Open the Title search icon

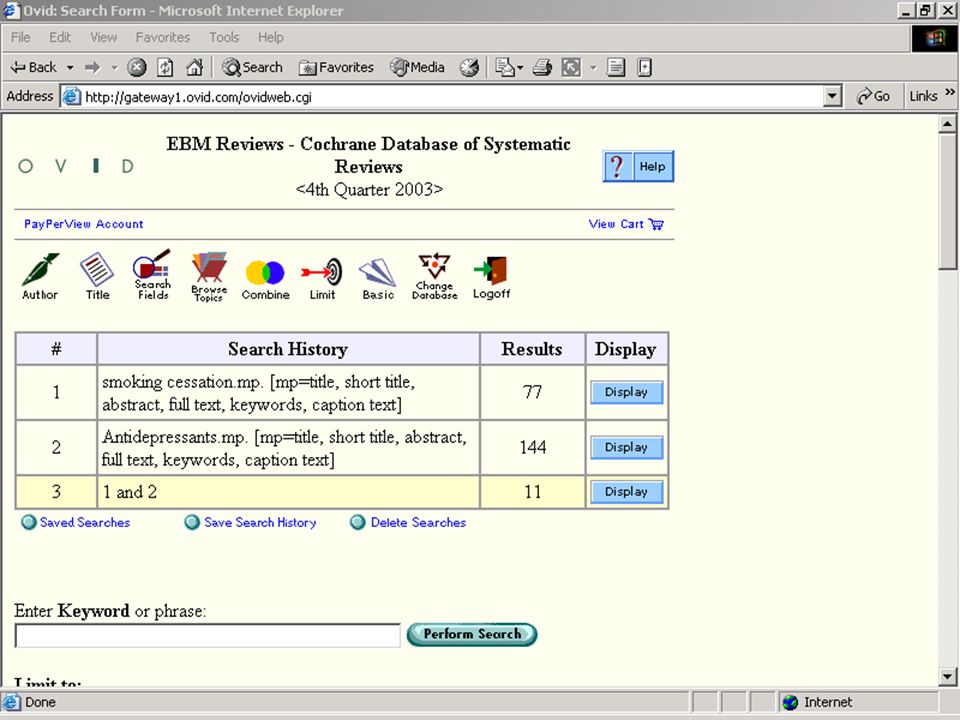coord(97,276)
